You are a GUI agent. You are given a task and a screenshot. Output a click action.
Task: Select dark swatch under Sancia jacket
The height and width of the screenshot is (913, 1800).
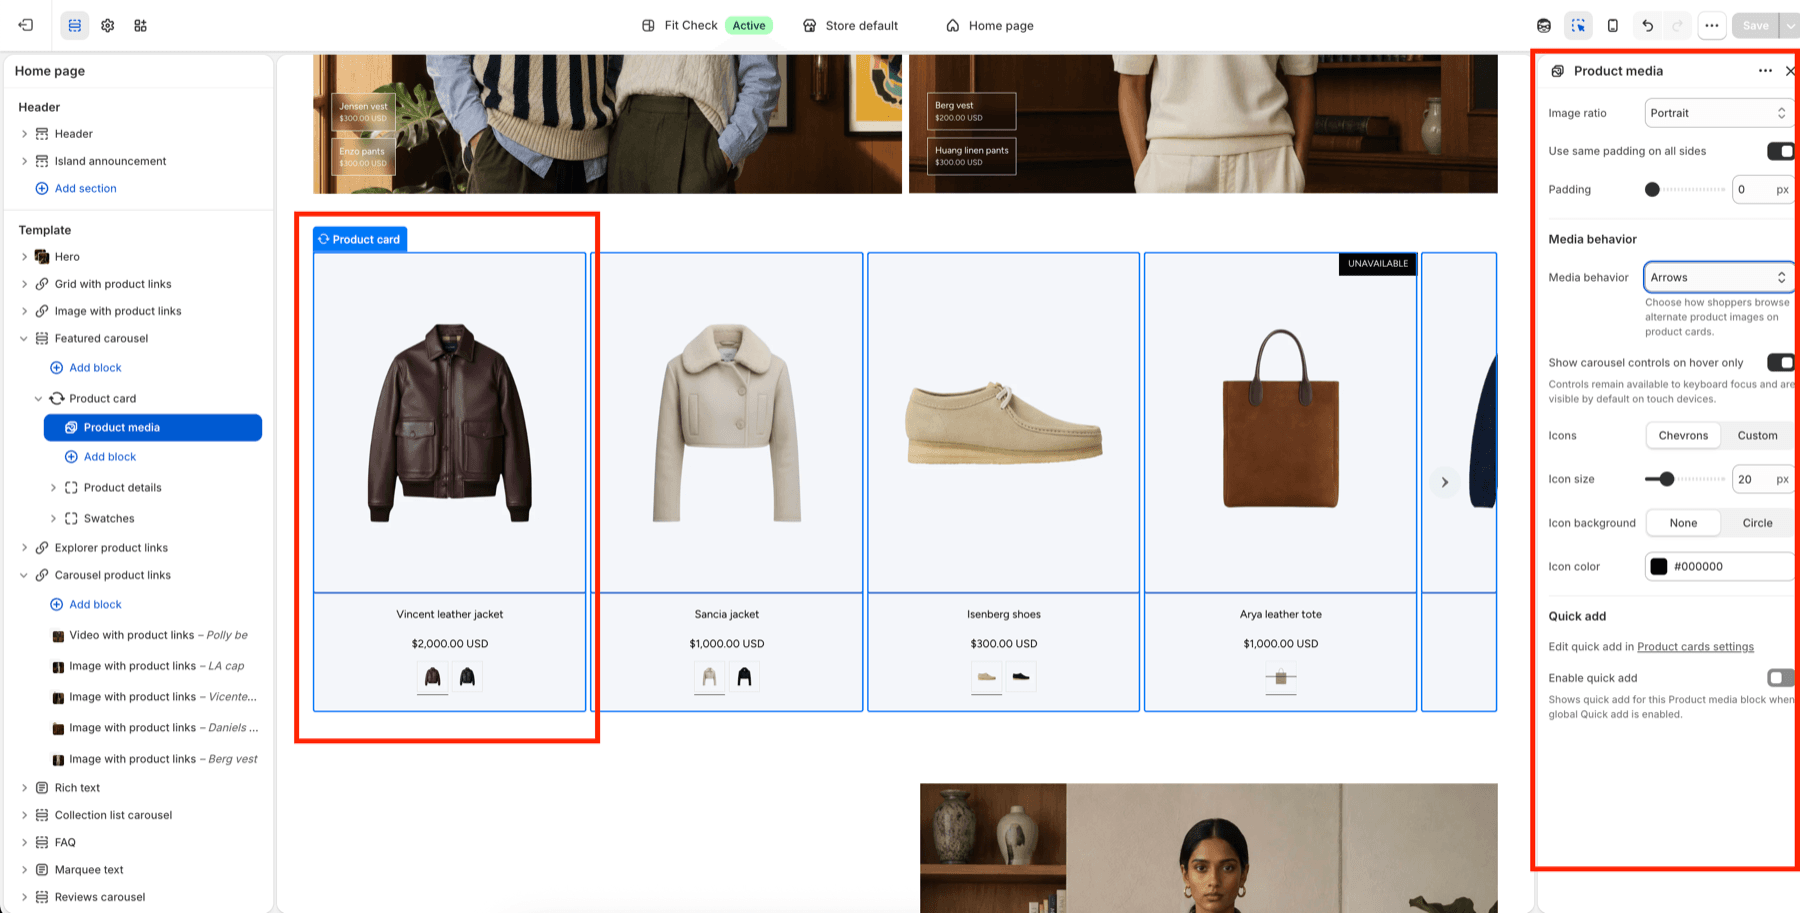pyautogui.click(x=744, y=677)
